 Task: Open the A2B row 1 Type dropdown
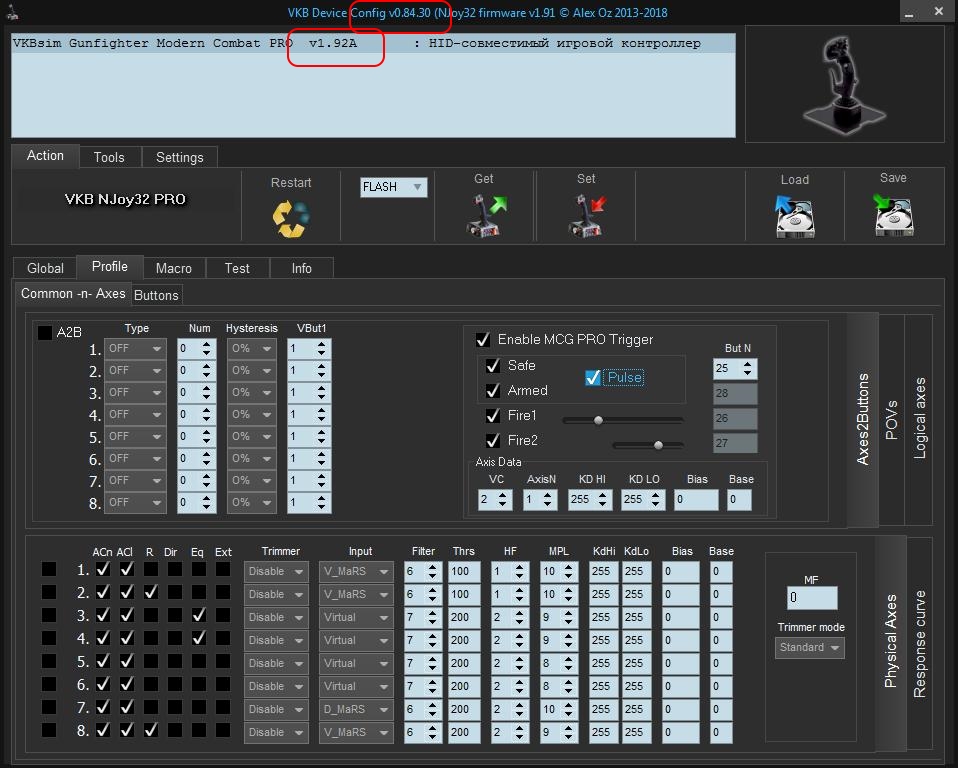(x=135, y=348)
